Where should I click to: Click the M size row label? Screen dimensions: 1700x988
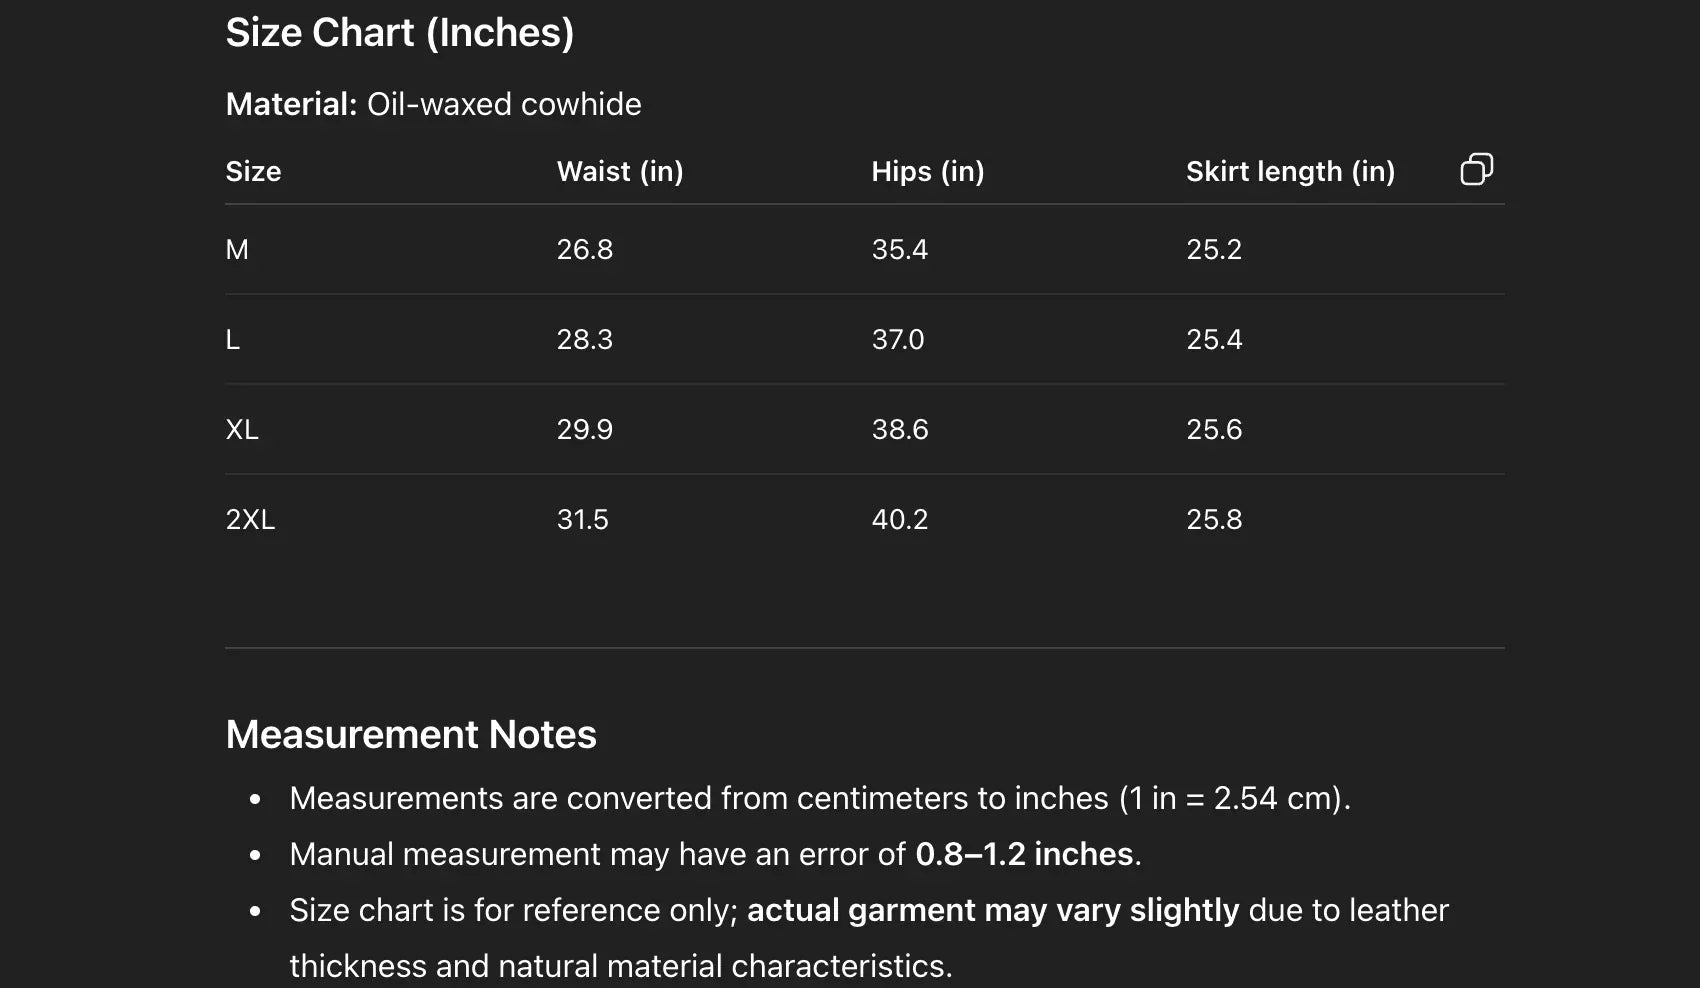(x=237, y=250)
